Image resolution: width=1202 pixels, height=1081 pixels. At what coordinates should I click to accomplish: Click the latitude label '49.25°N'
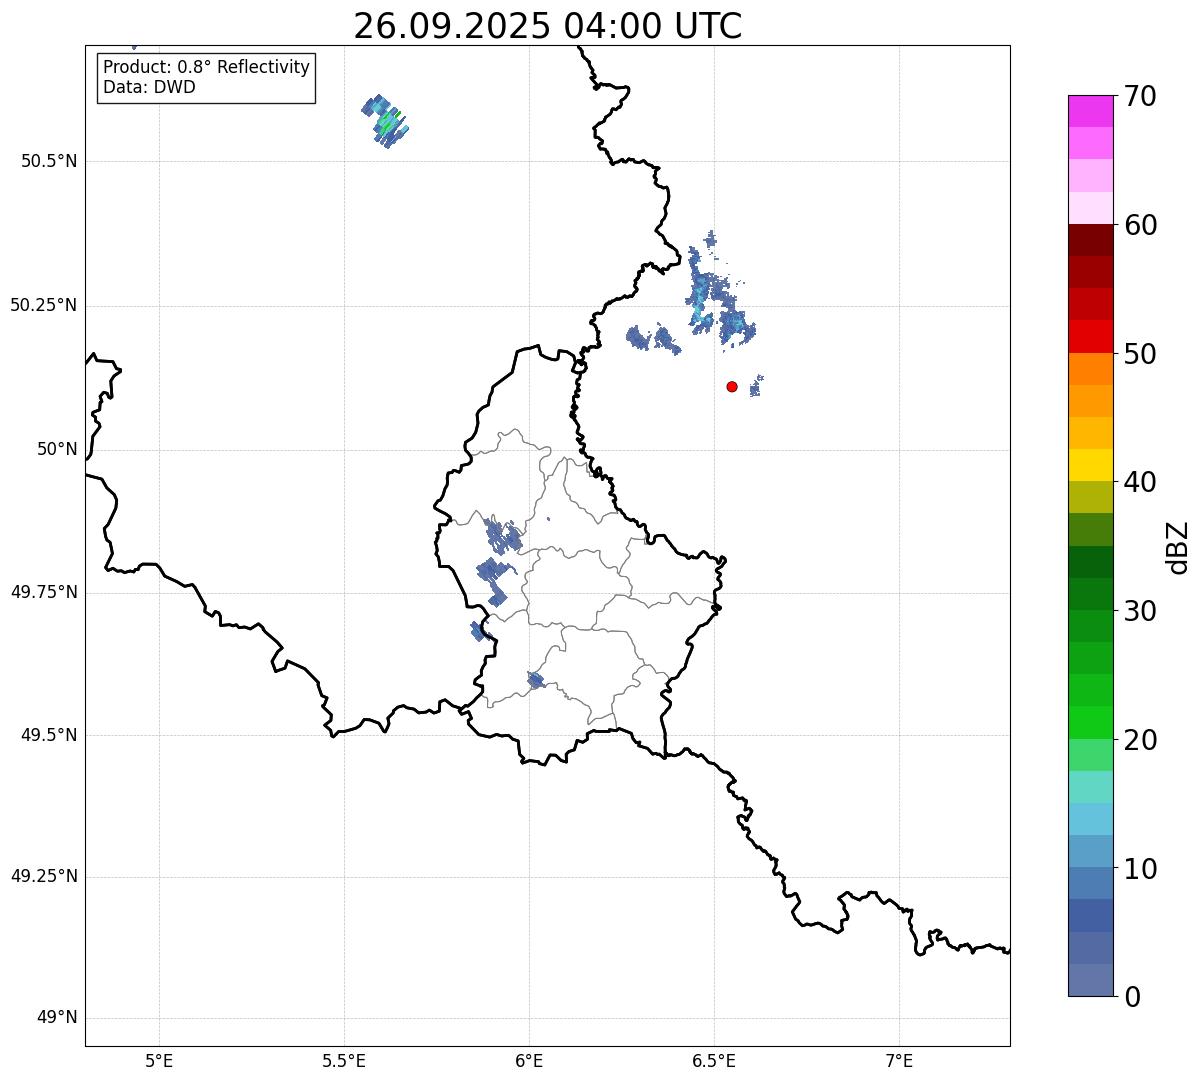point(44,876)
